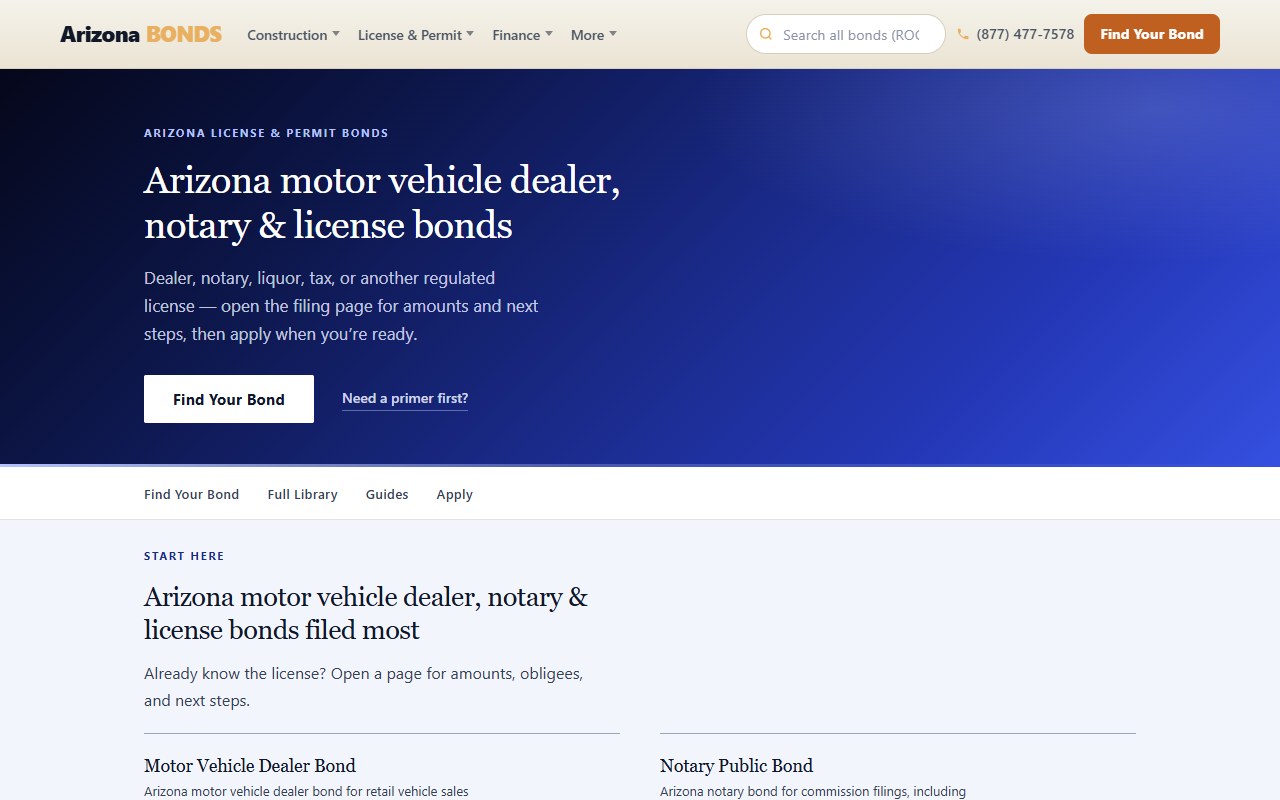
Task: Click the phone icon by the number
Action: [963, 34]
